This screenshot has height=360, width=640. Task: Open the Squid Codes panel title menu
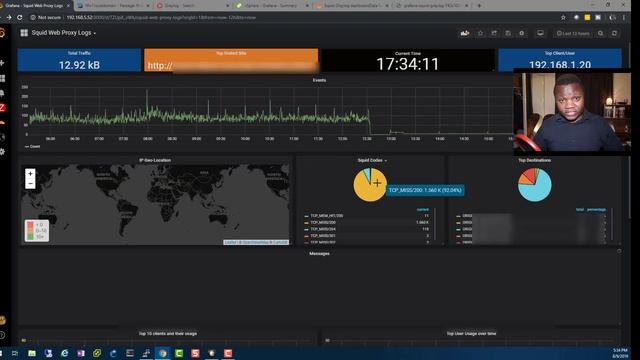point(372,160)
